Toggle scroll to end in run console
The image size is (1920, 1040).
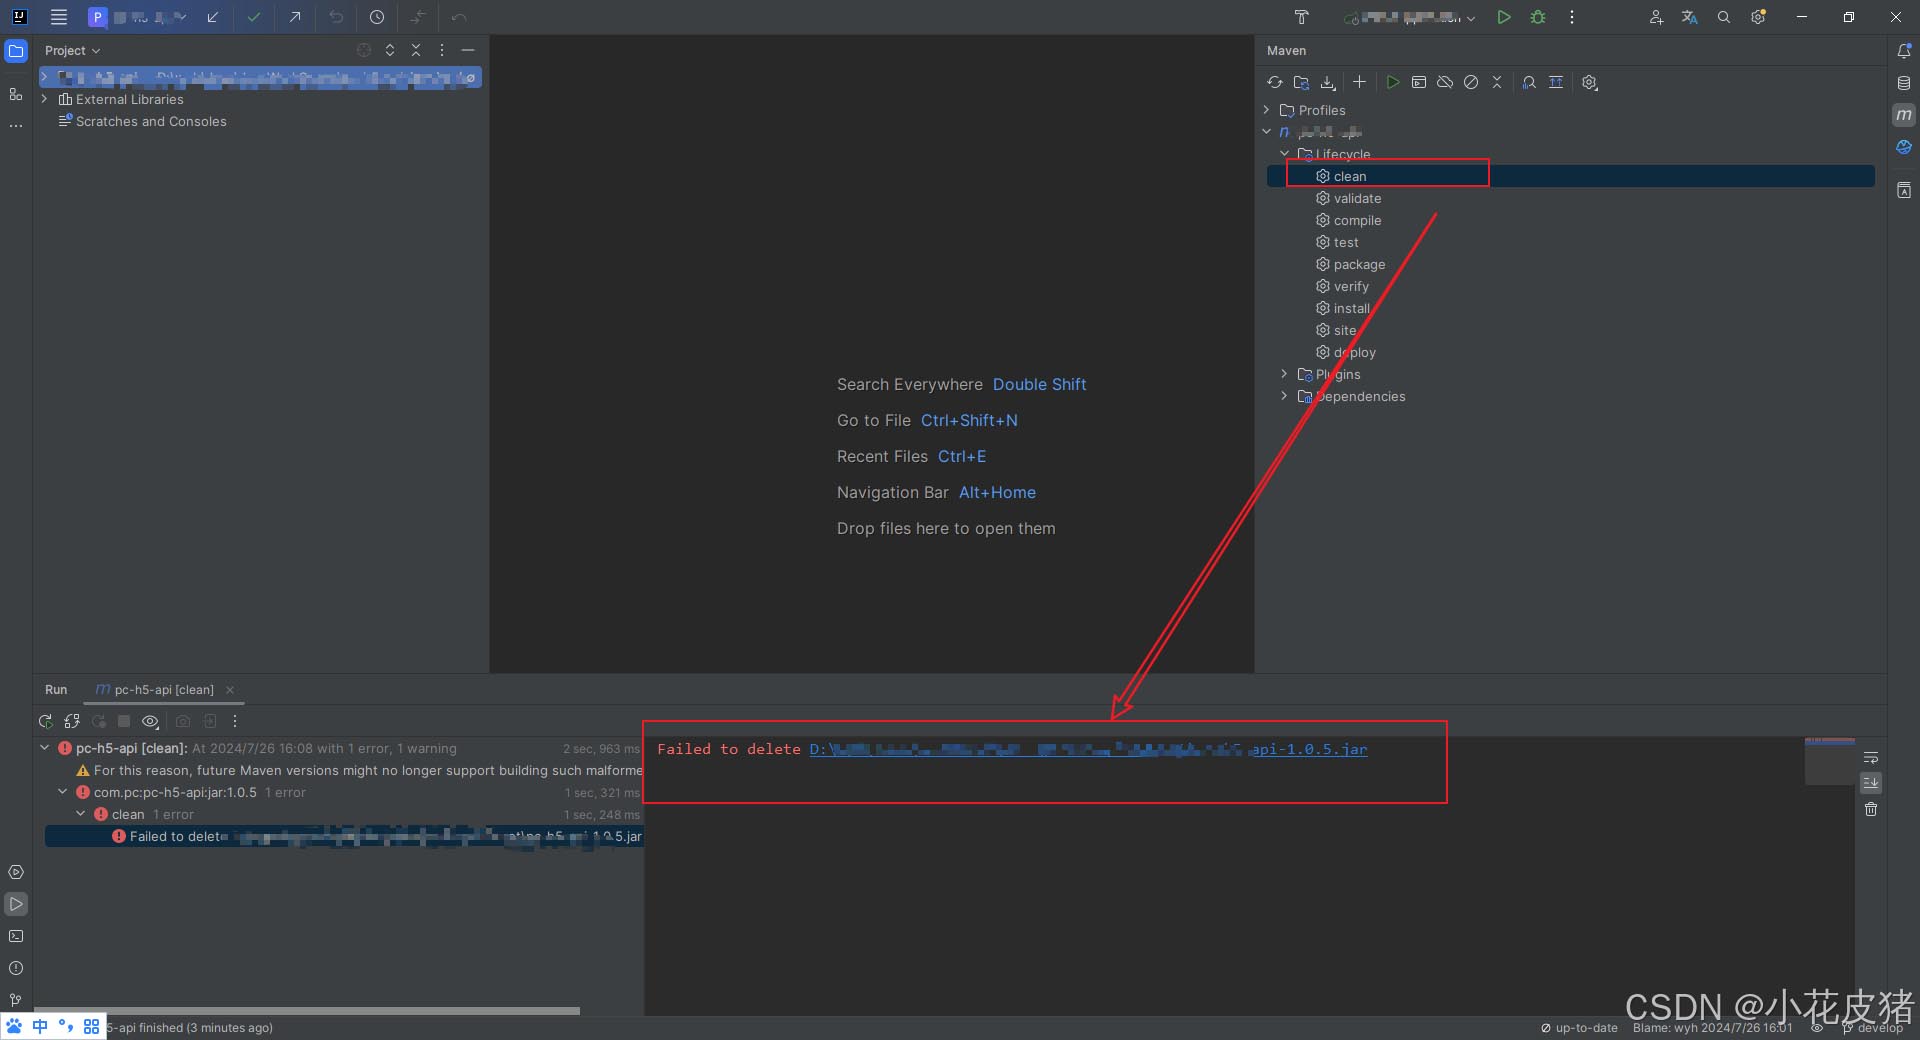tap(1871, 783)
